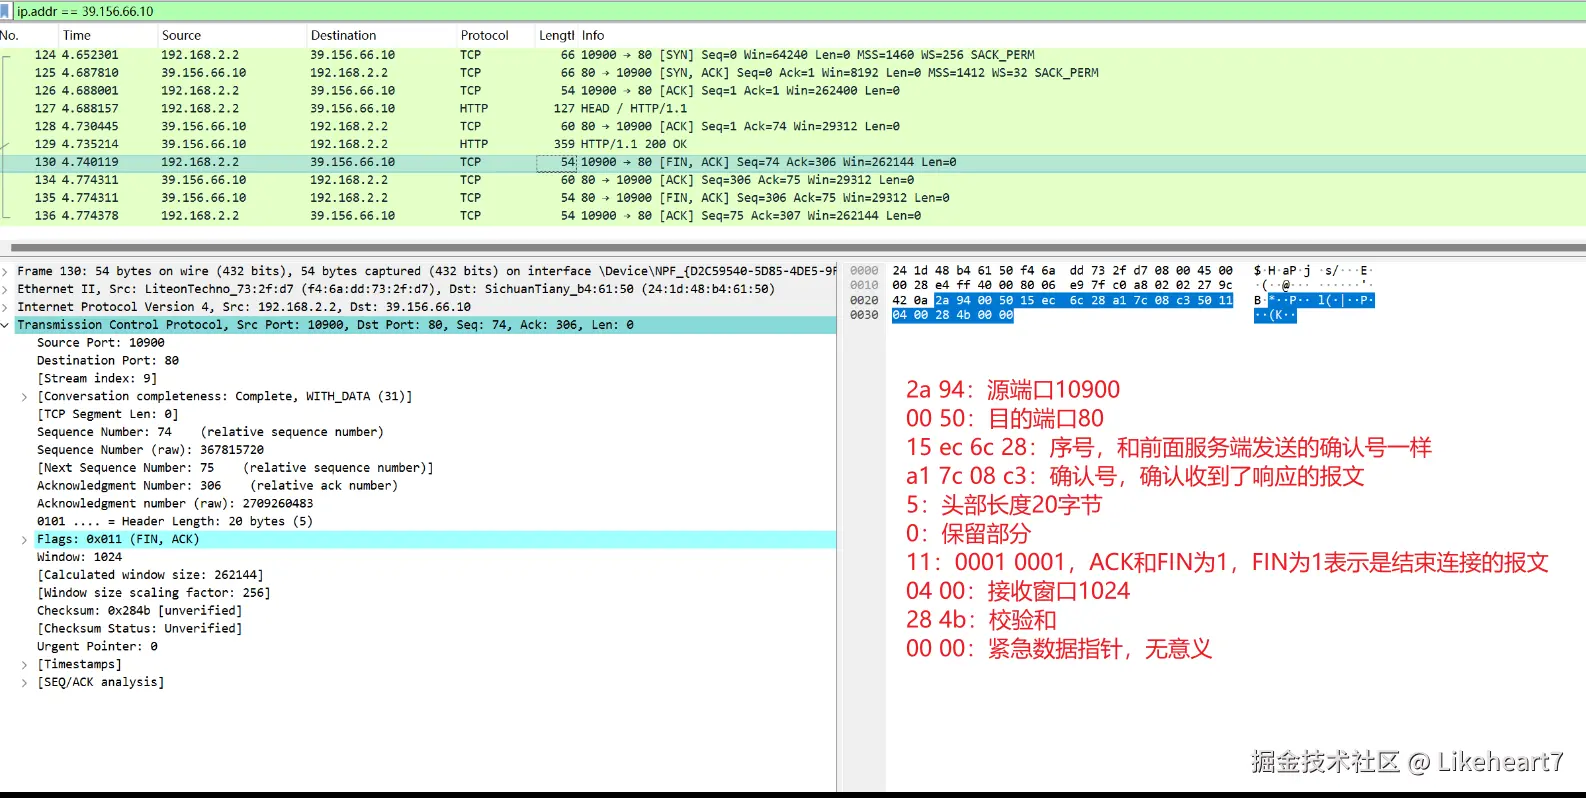The width and height of the screenshot is (1586, 798).
Task: Select packet 136 final ACK row
Action: 793,216
